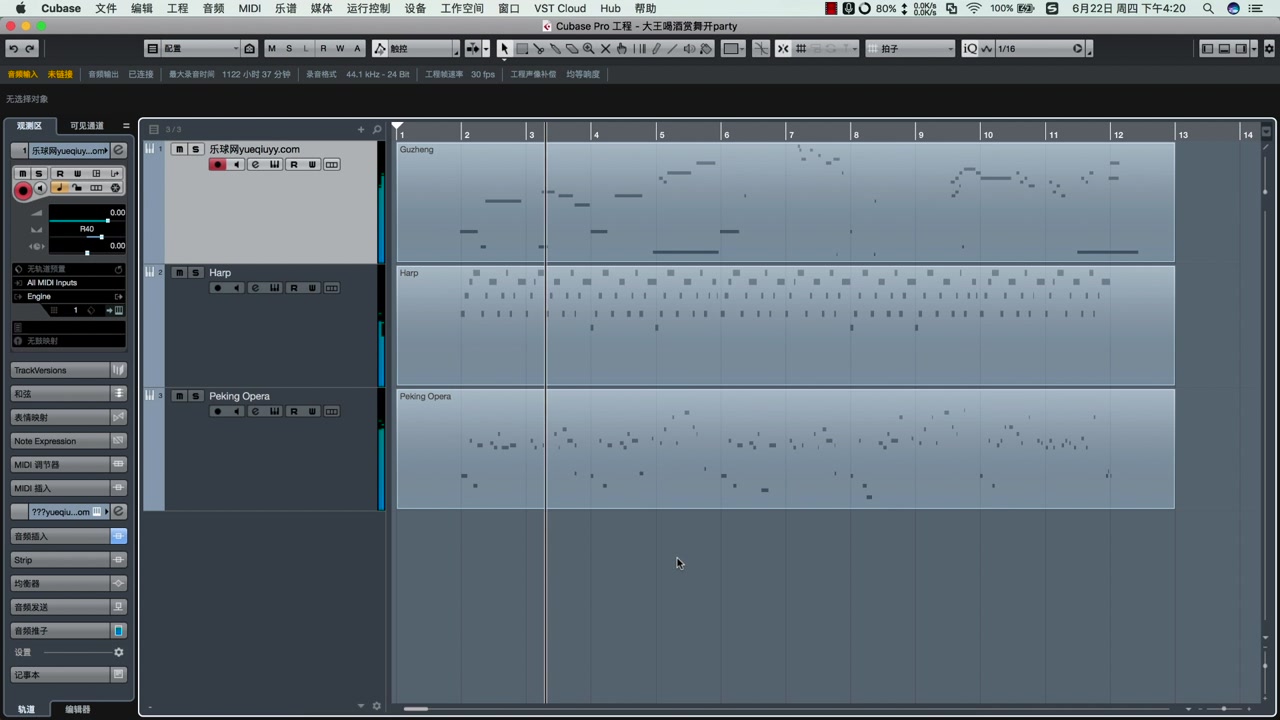1280x720 pixels.
Task: Click the Undo arrow in the toolbar
Action: (13, 48)
